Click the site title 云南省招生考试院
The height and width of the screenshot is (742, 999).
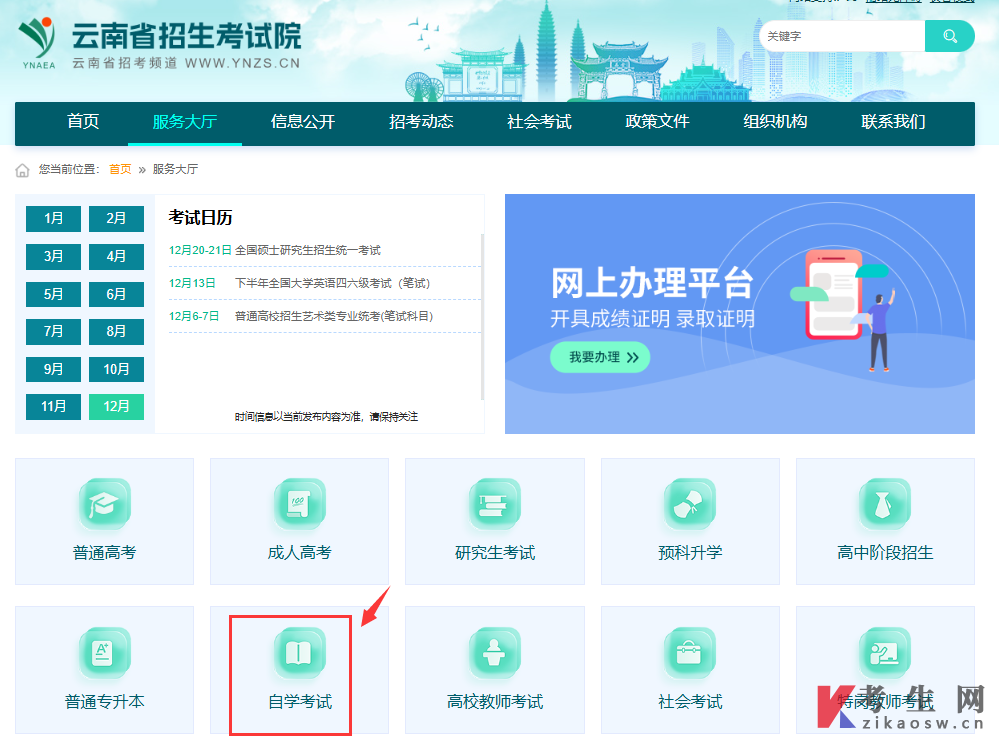pyautogui.click(x=186, y=36)
